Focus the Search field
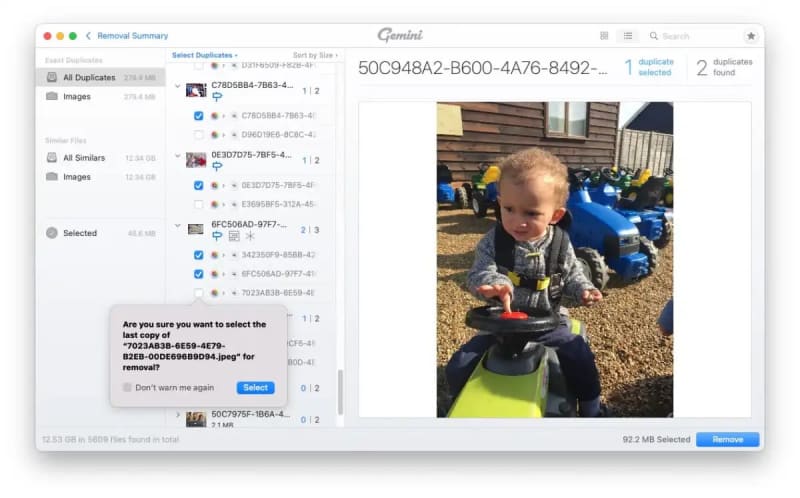 [x=694, y=36]
